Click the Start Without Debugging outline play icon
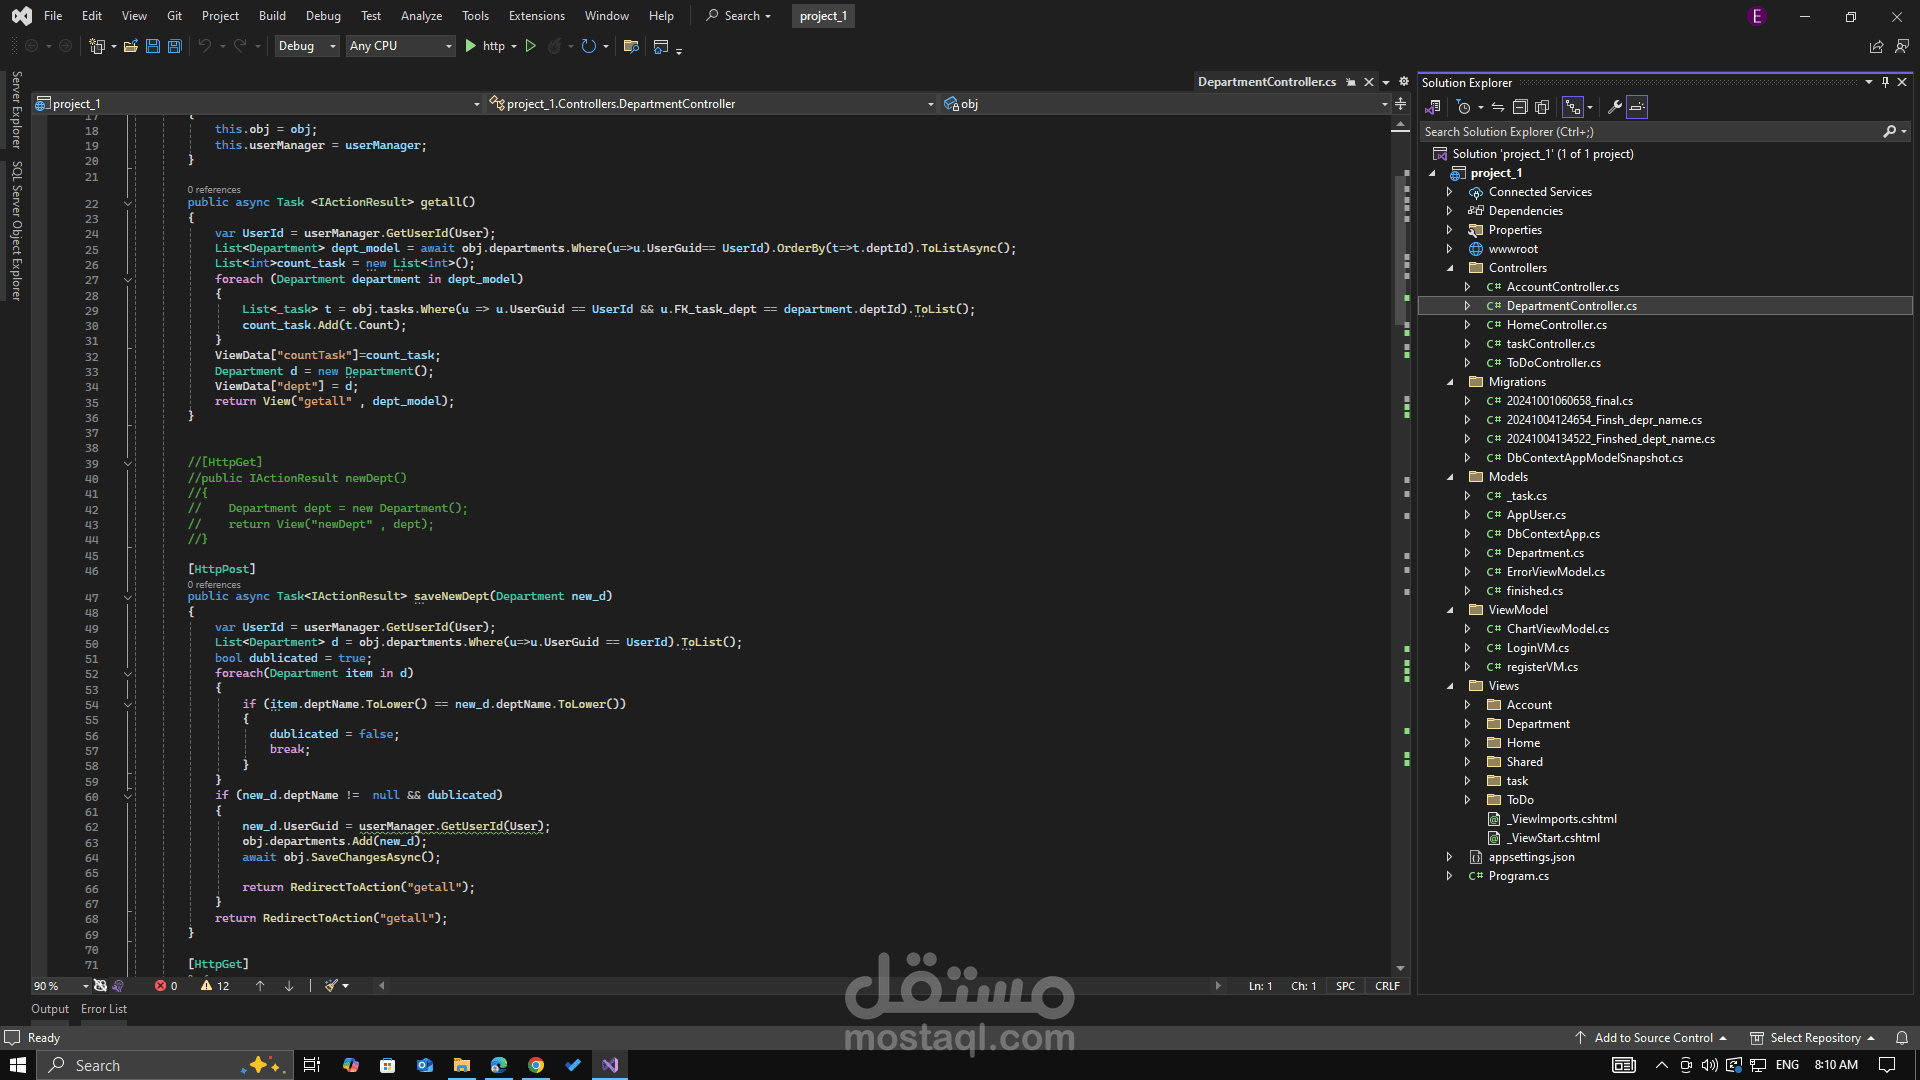The image size is (1920, 1080). point(531,46)
